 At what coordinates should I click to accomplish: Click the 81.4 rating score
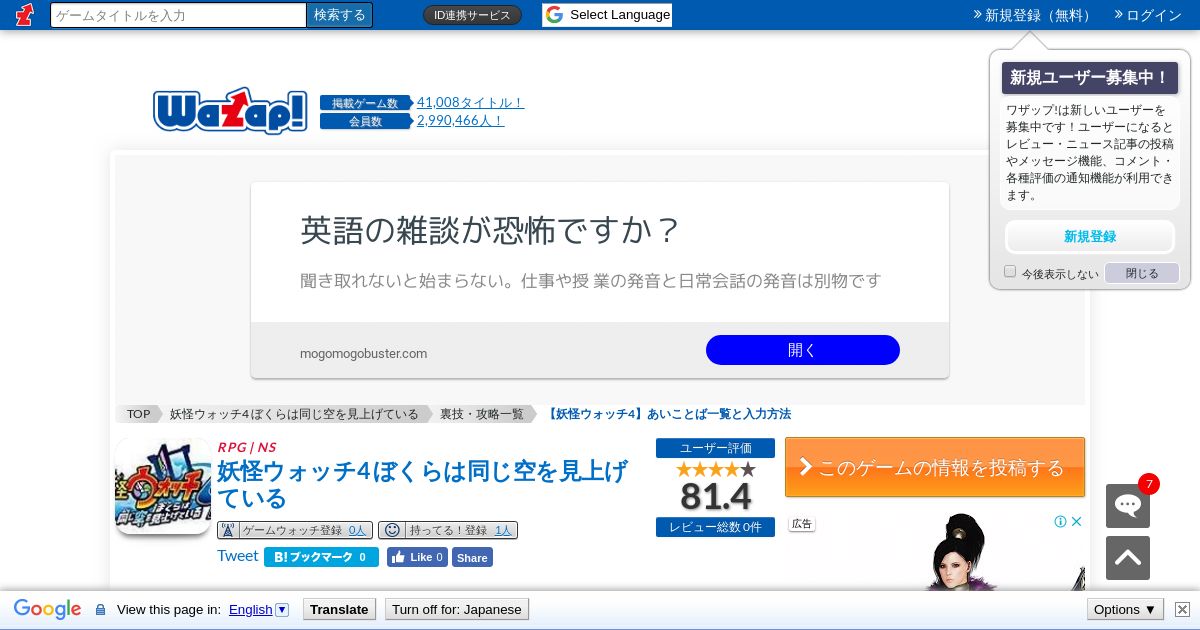(x=715, y=497)
